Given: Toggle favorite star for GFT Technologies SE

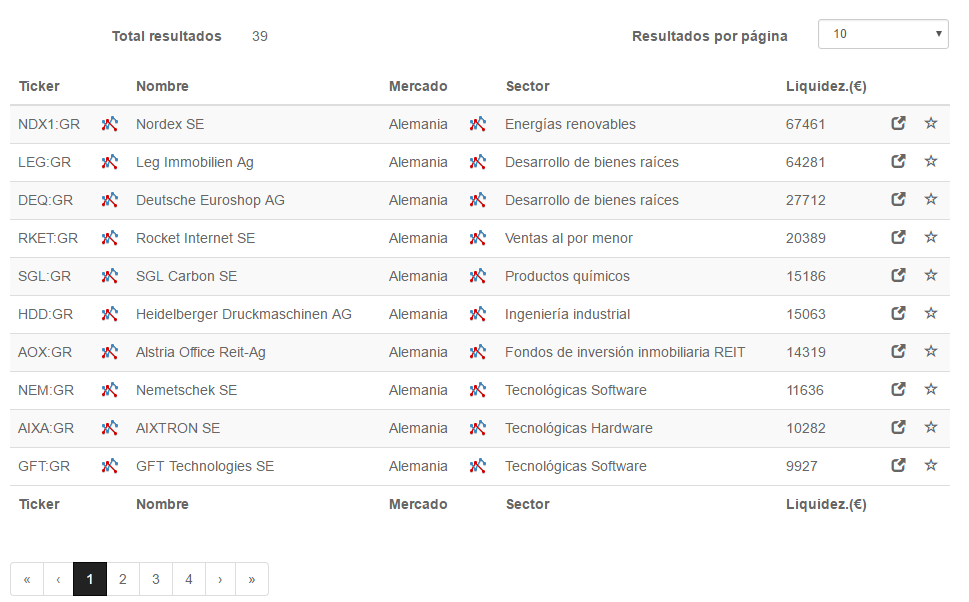Looking at the screenshot, I should click(x=931, y=465).
